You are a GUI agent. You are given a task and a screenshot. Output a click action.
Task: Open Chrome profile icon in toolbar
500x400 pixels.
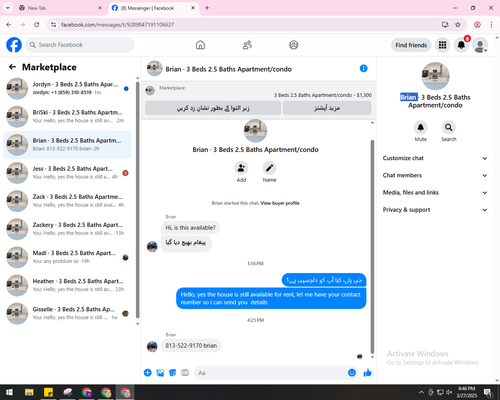pos(477,25)
